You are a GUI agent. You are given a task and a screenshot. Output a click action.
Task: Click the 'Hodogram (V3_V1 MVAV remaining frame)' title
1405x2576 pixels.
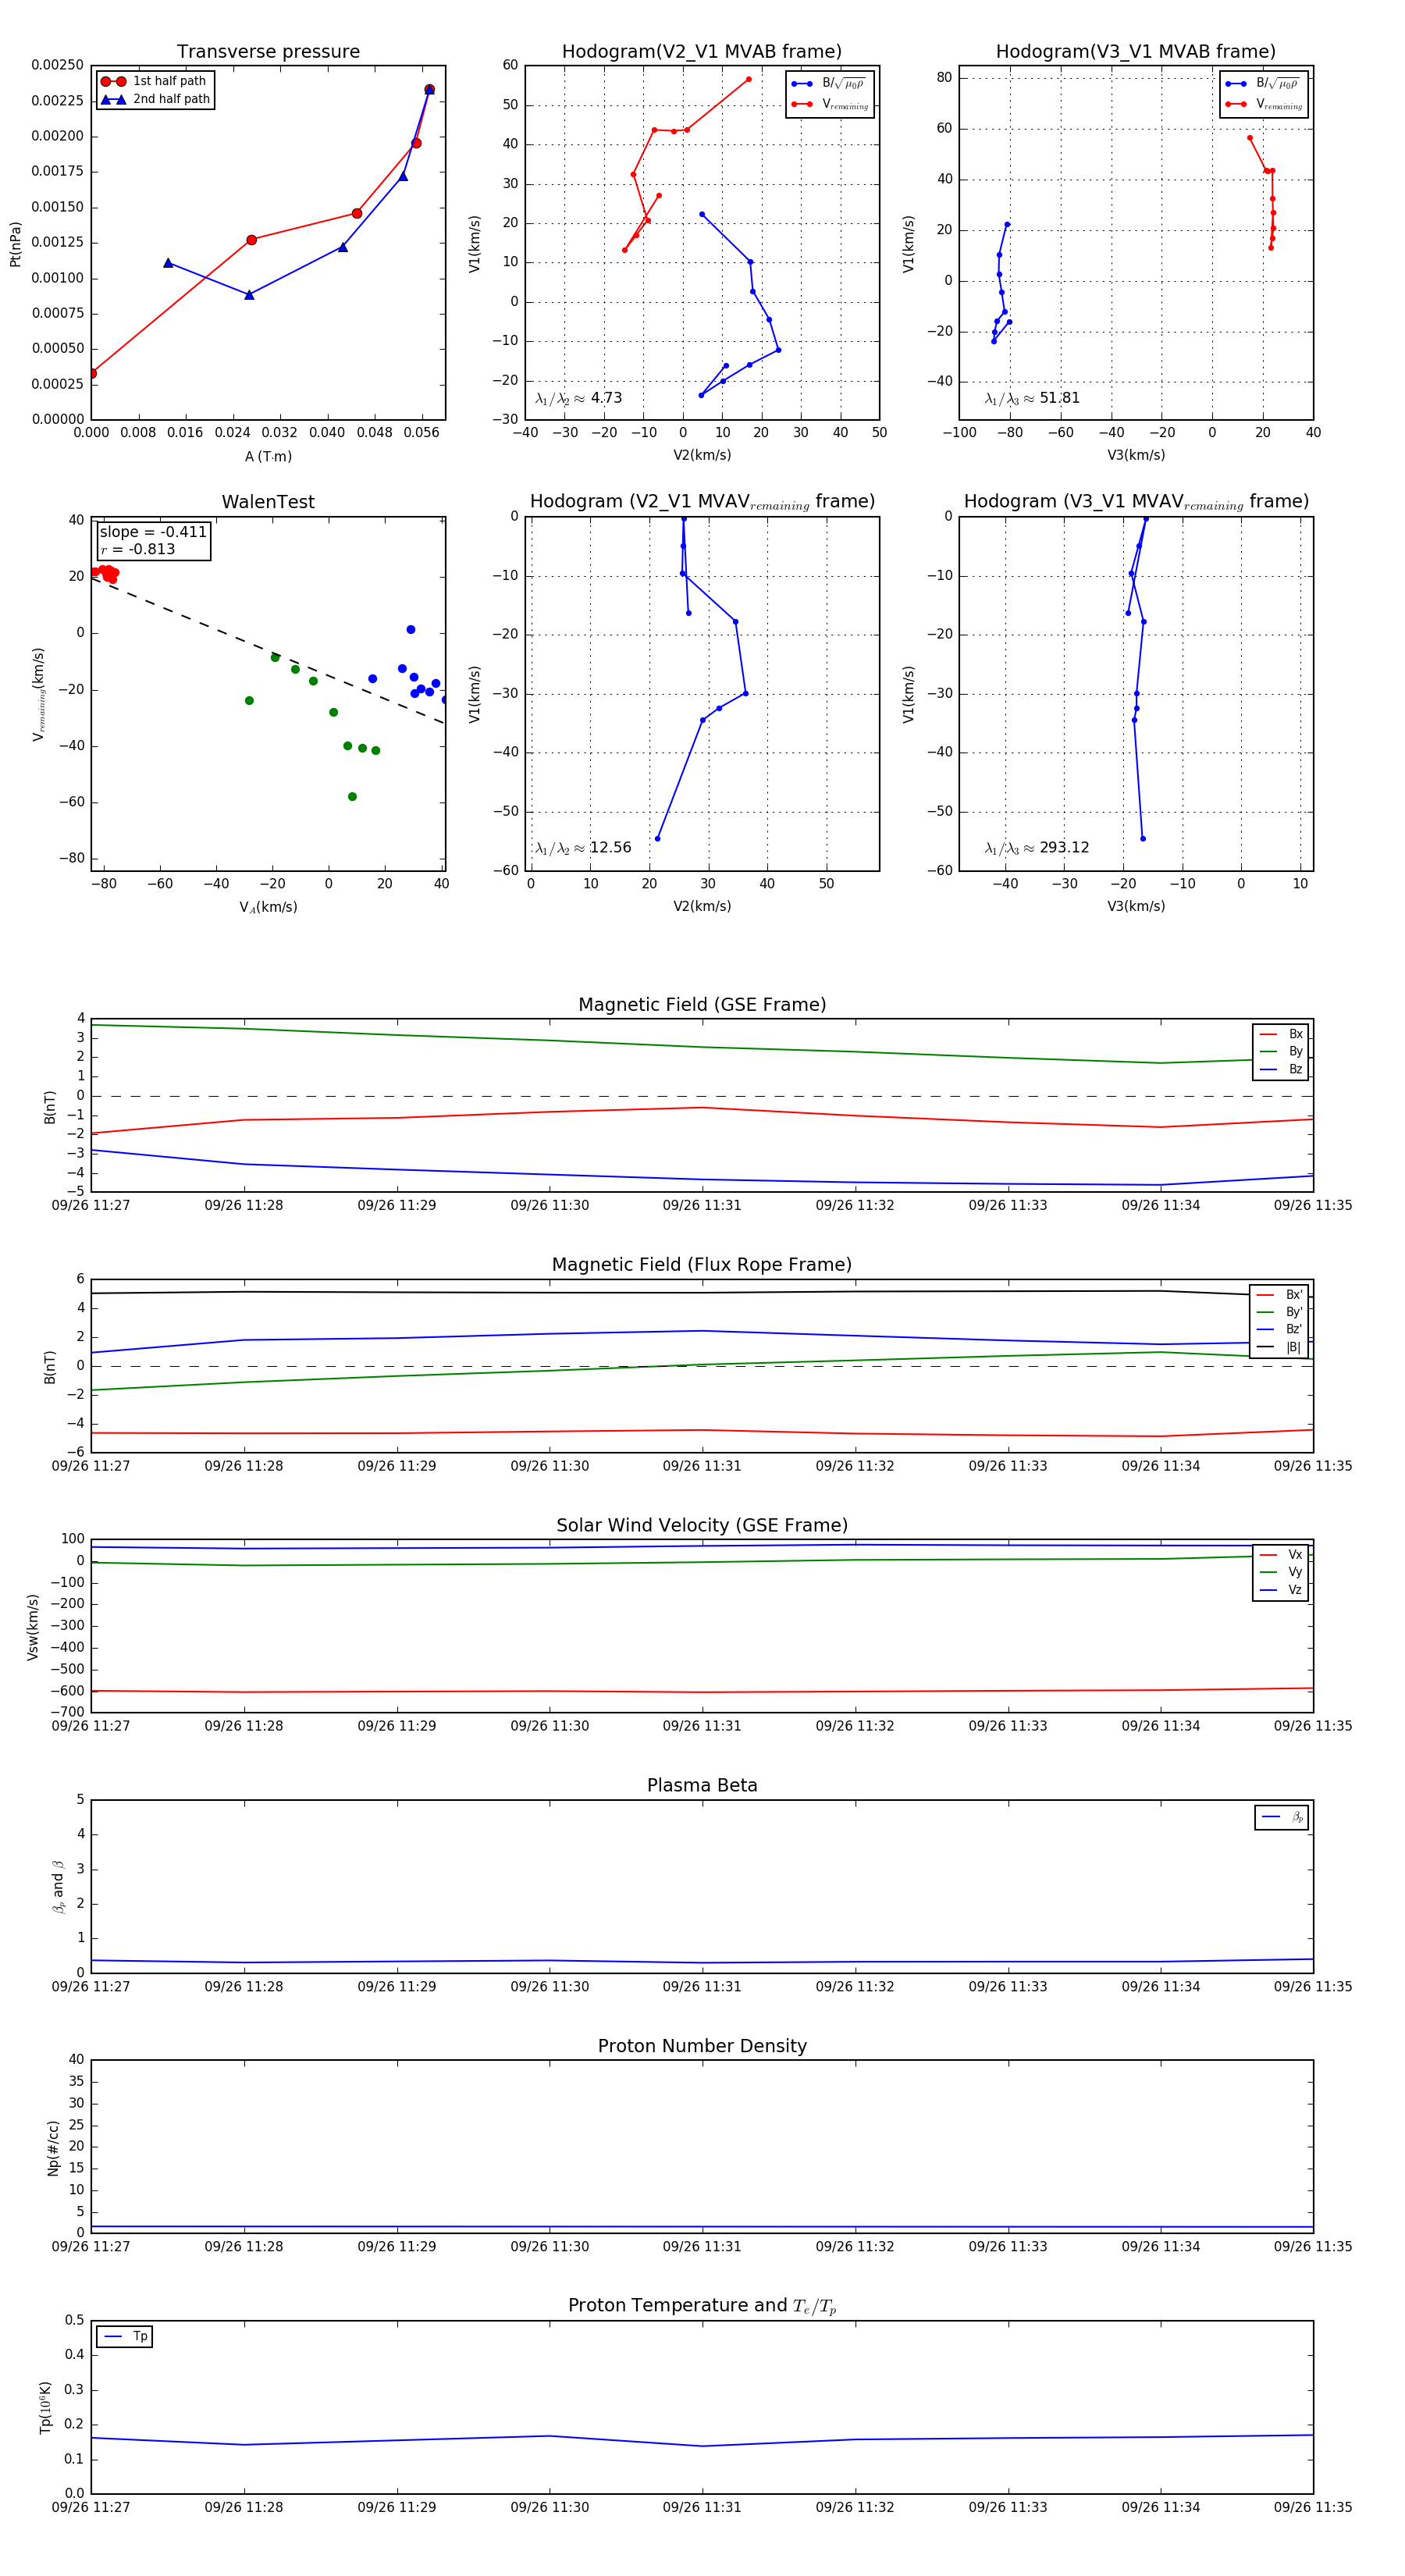[x=1136, y=502]
